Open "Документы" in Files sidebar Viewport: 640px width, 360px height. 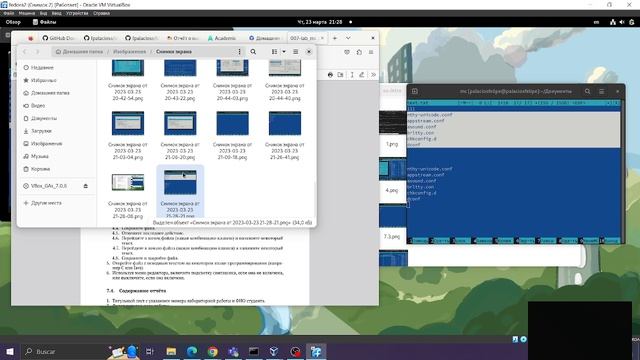coord(40,118)
